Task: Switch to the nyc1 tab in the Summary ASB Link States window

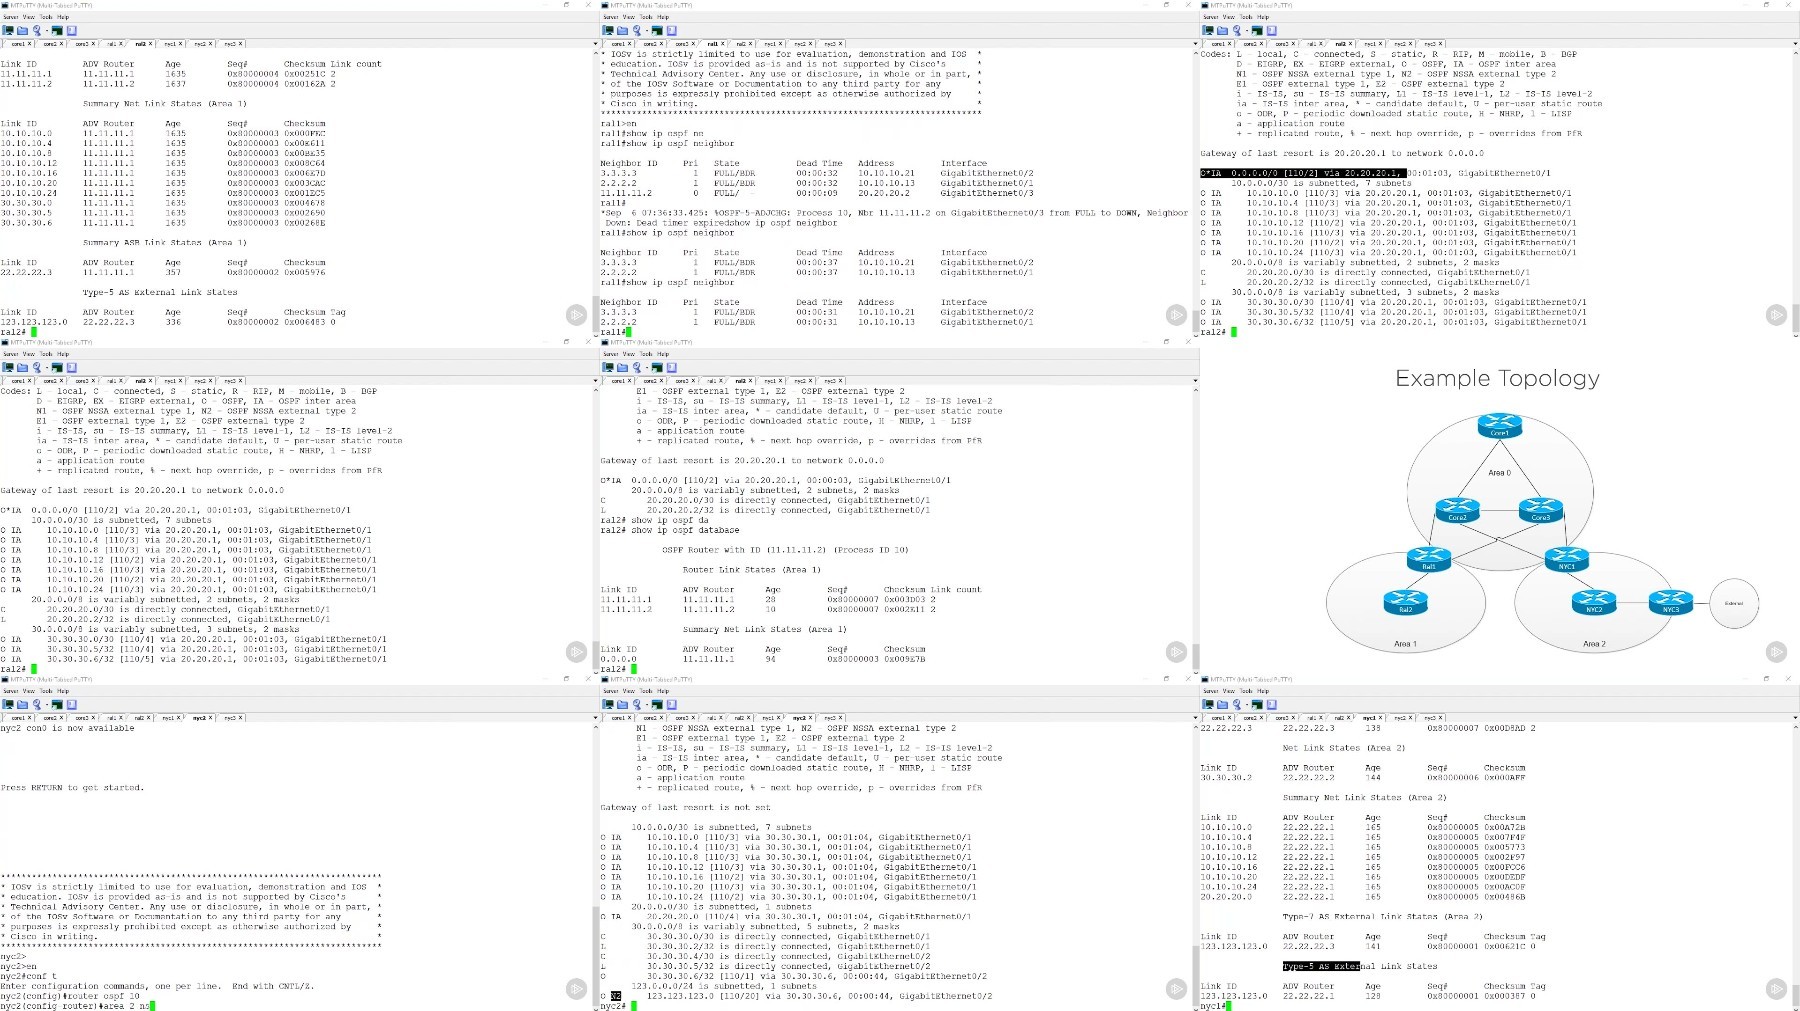Action: [169, 44]
